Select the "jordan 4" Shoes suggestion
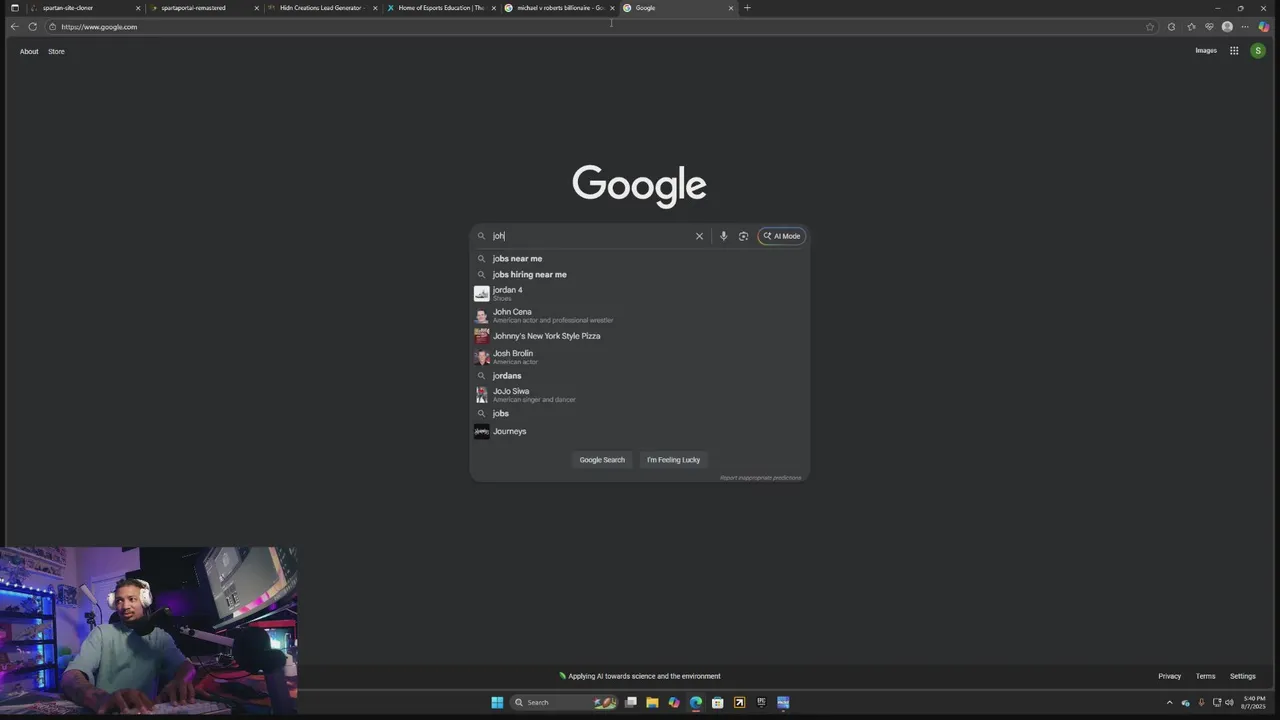The height and width of the screenshot is (720, 1280). tap(639, 293)
